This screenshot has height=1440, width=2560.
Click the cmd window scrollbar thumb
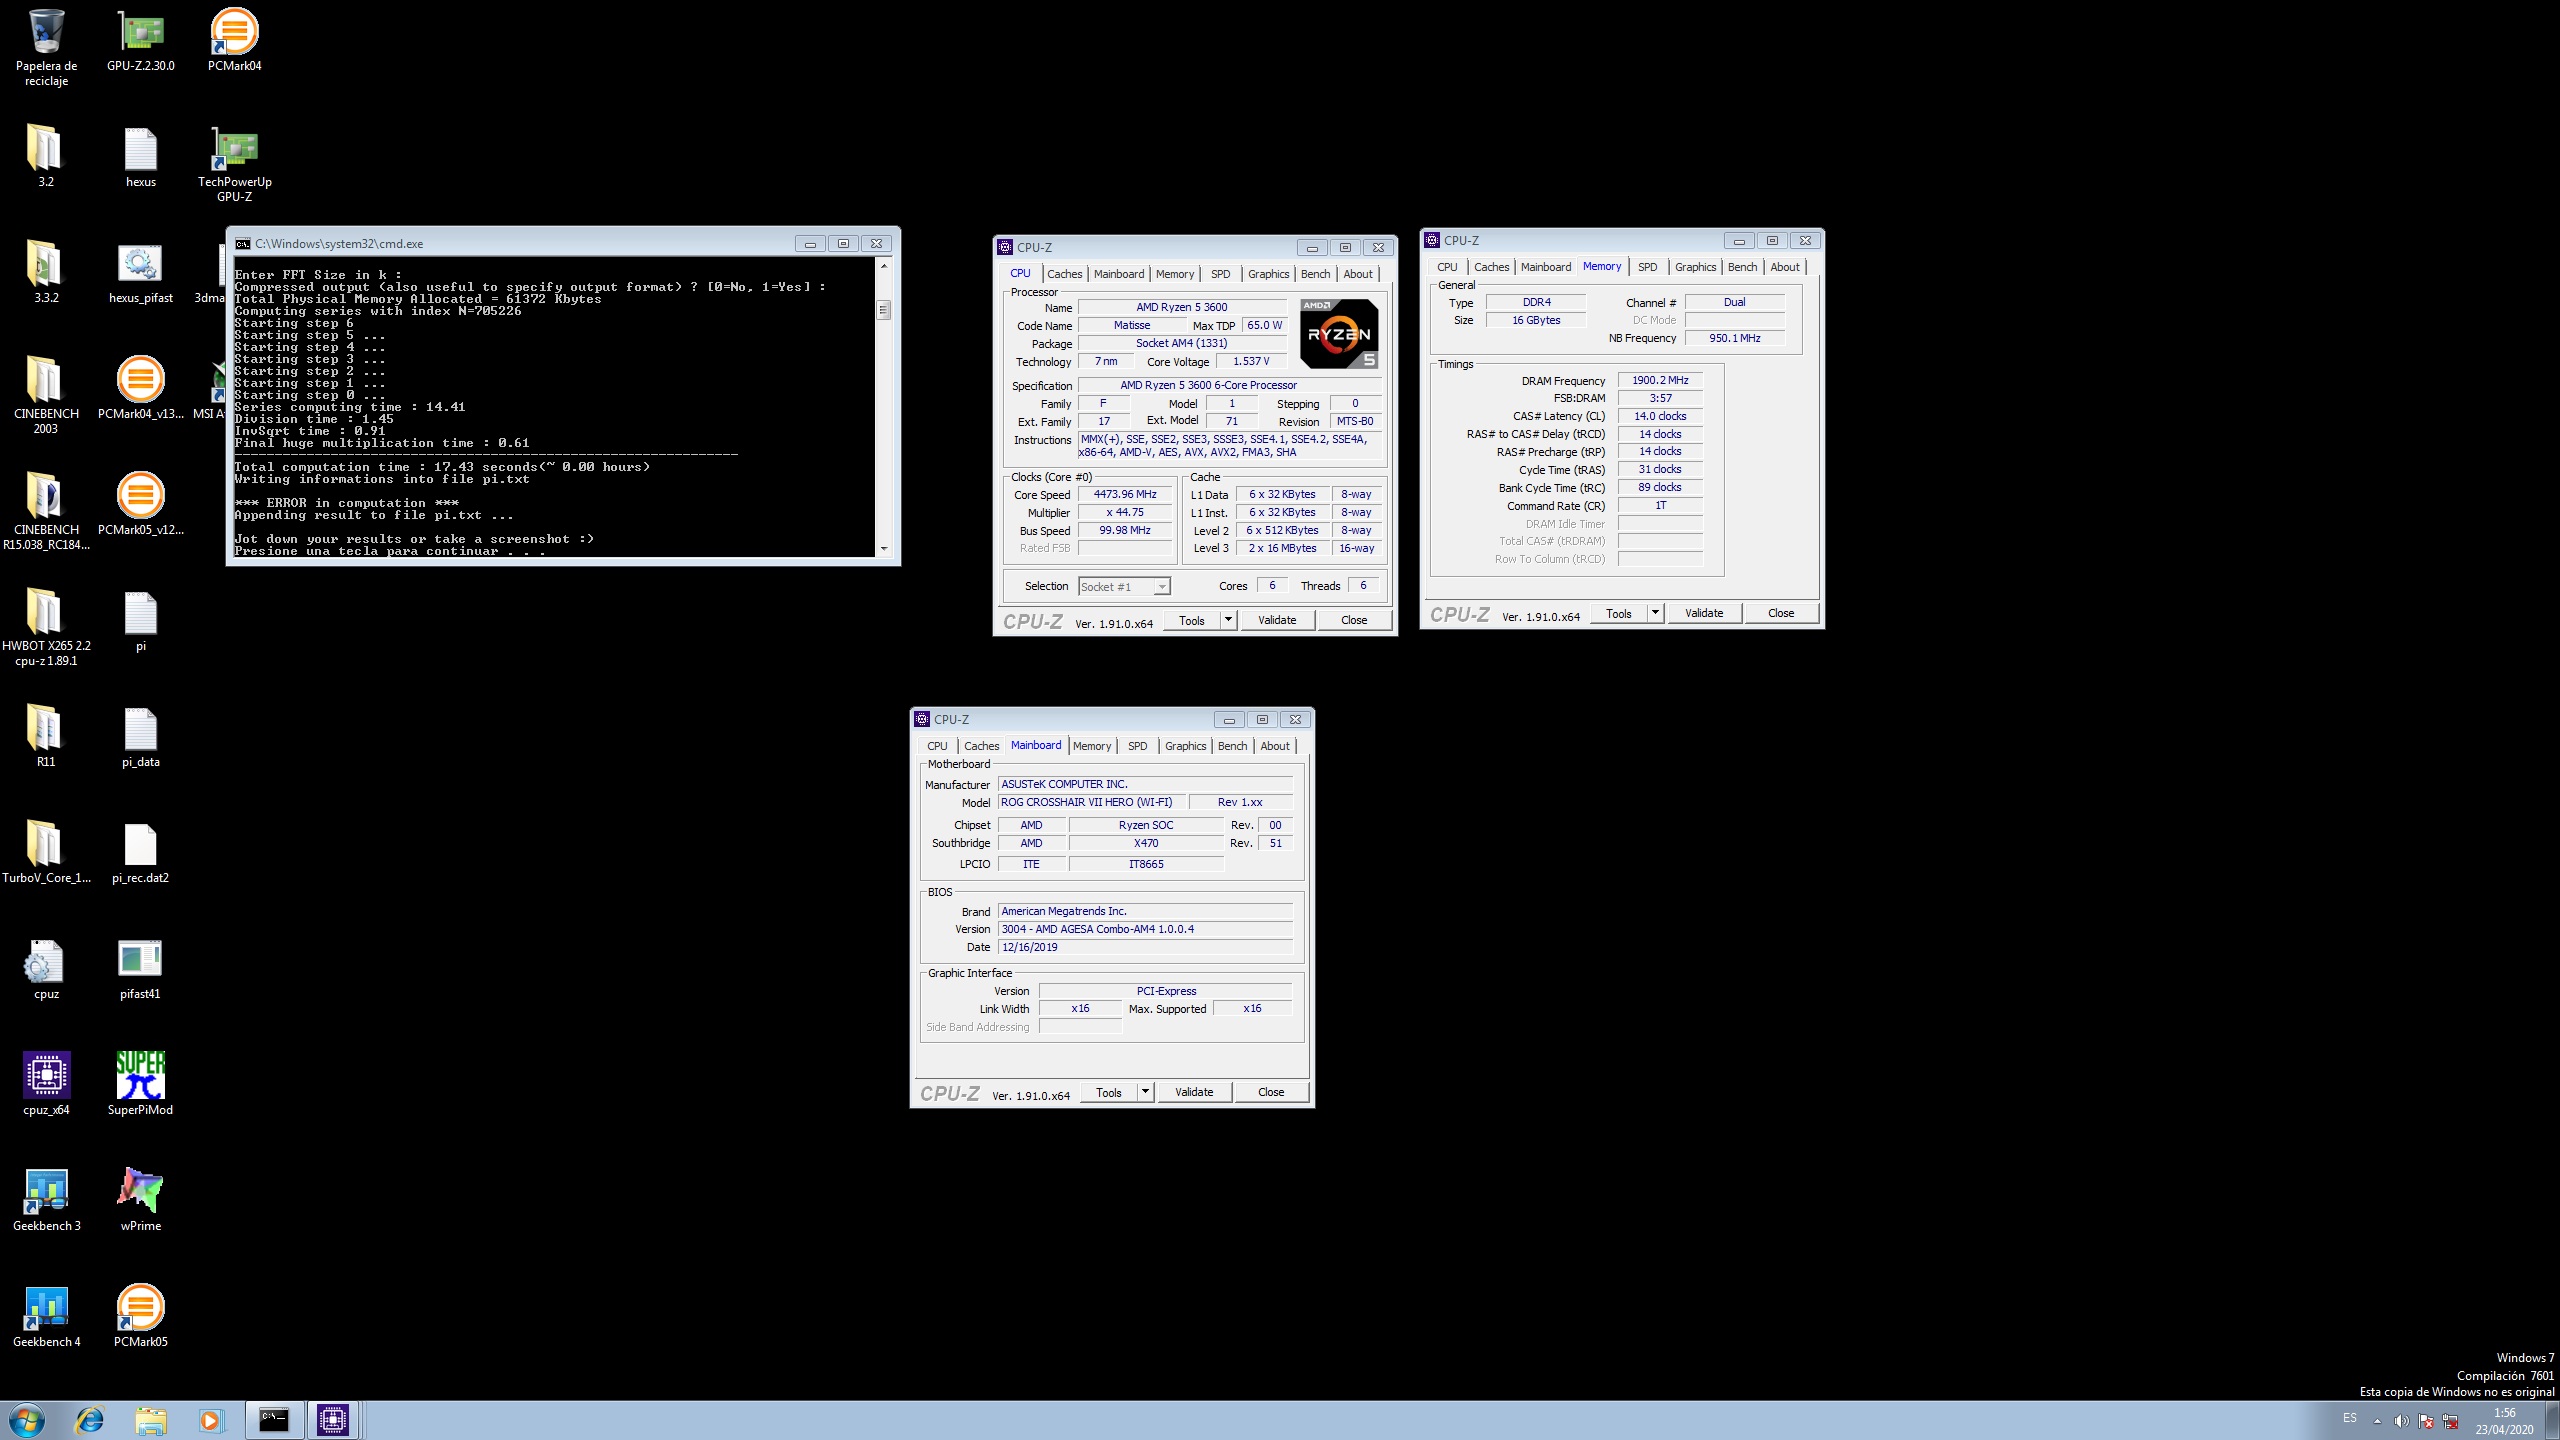pos(883,310)
